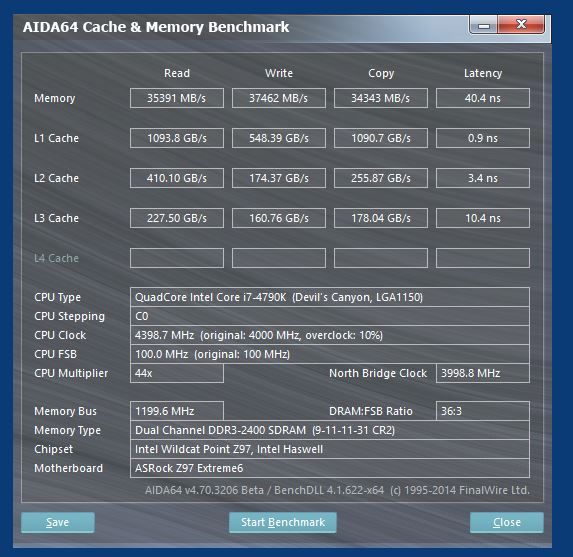Select Memory Read value 35391 MB/s

[x=177, y=98]
